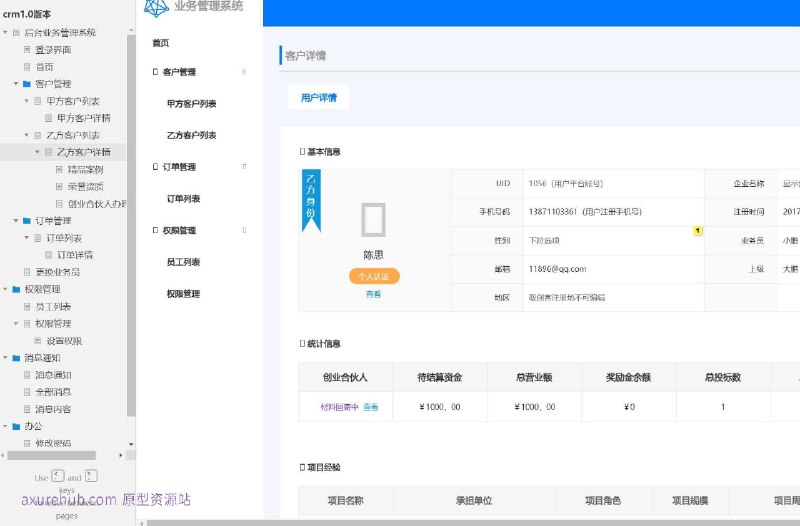Collapse the 办公 tree folder
Screen dimensions: 800x526
(x=5, y=426)
